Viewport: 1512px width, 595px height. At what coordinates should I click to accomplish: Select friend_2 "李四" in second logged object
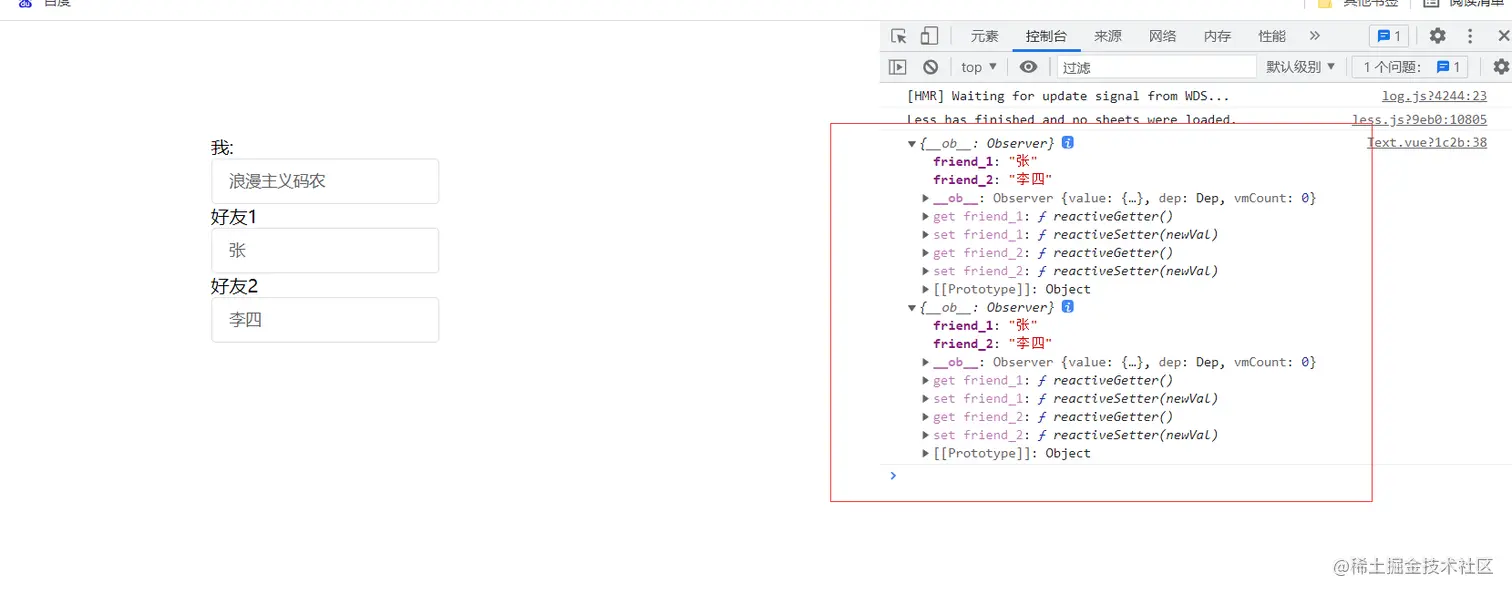[x=993, y=343]
